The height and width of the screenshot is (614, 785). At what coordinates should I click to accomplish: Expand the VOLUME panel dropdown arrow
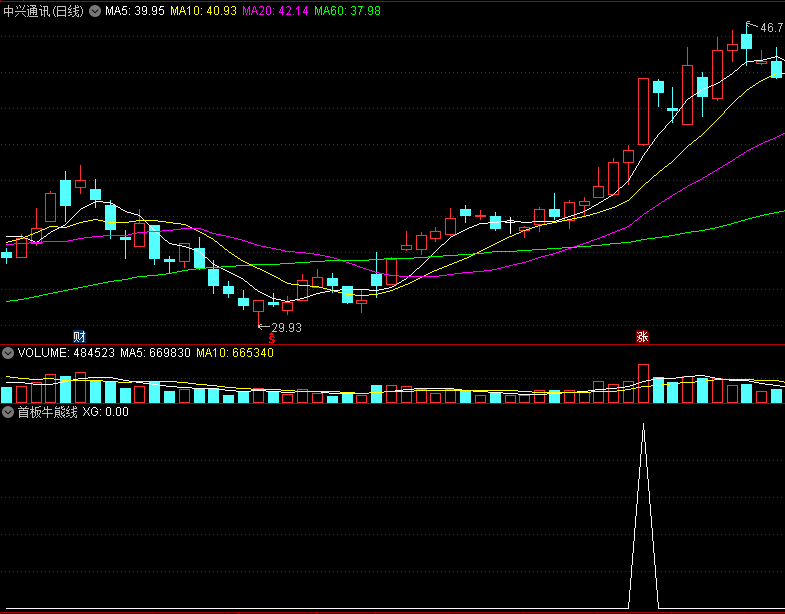coord(8,353)
